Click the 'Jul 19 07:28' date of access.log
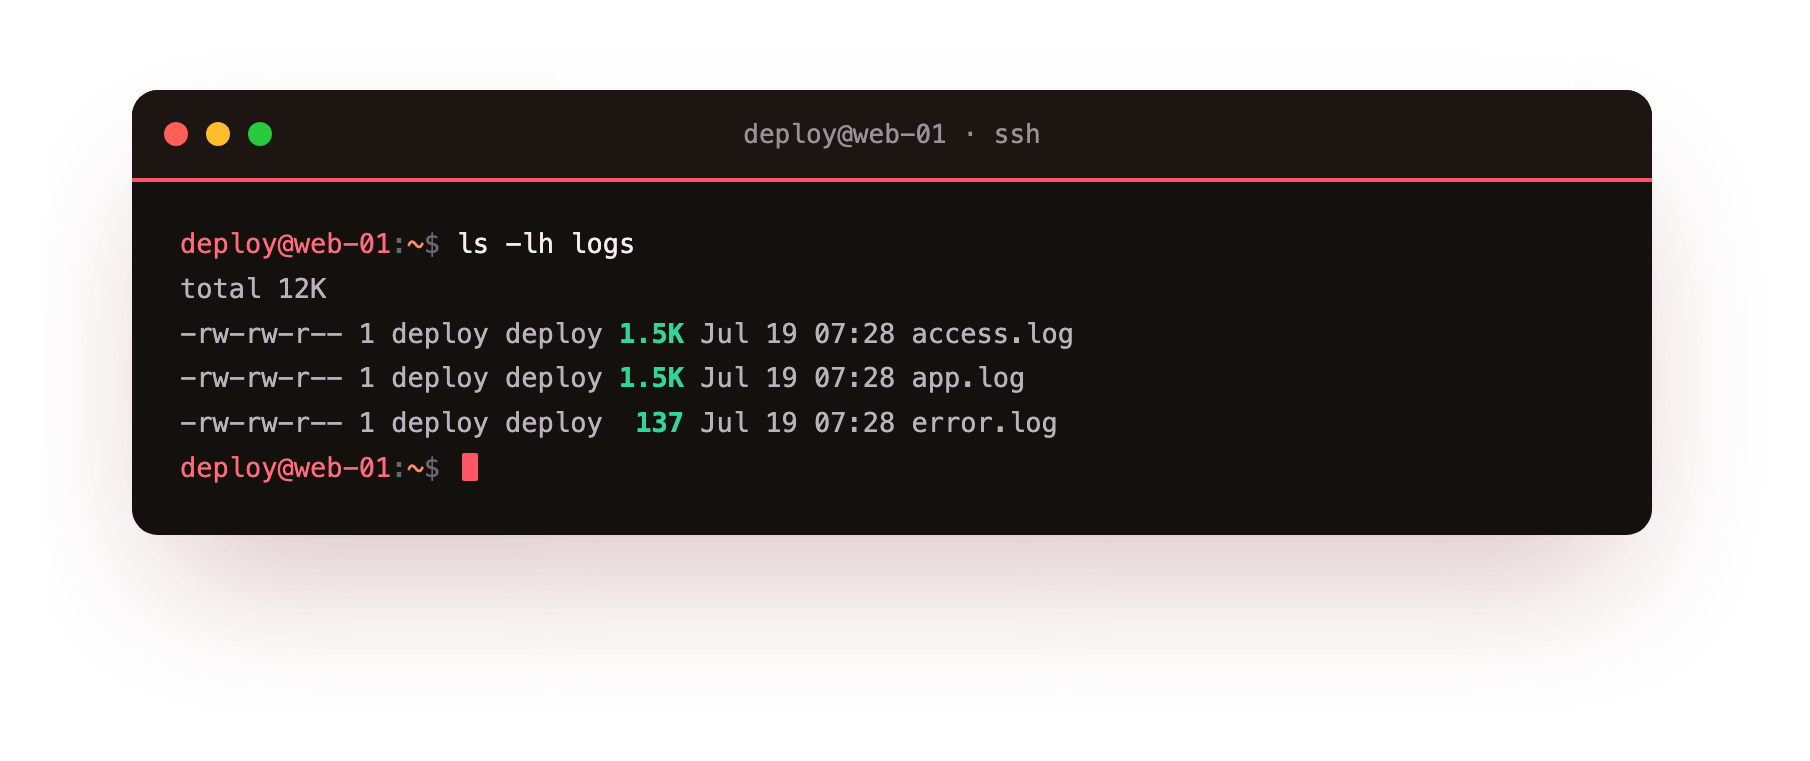The width and height of the screenshot is (1810, 761). [797, 334]
